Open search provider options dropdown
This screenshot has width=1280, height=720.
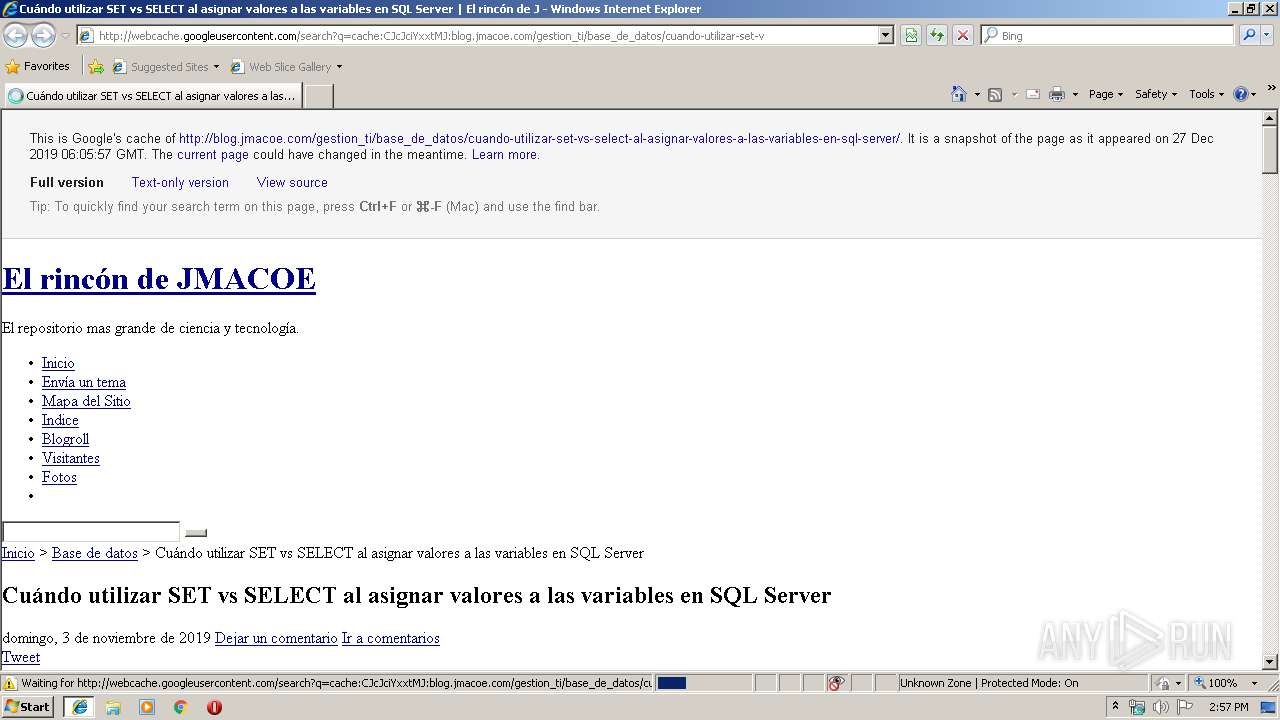coord(1269,35)
